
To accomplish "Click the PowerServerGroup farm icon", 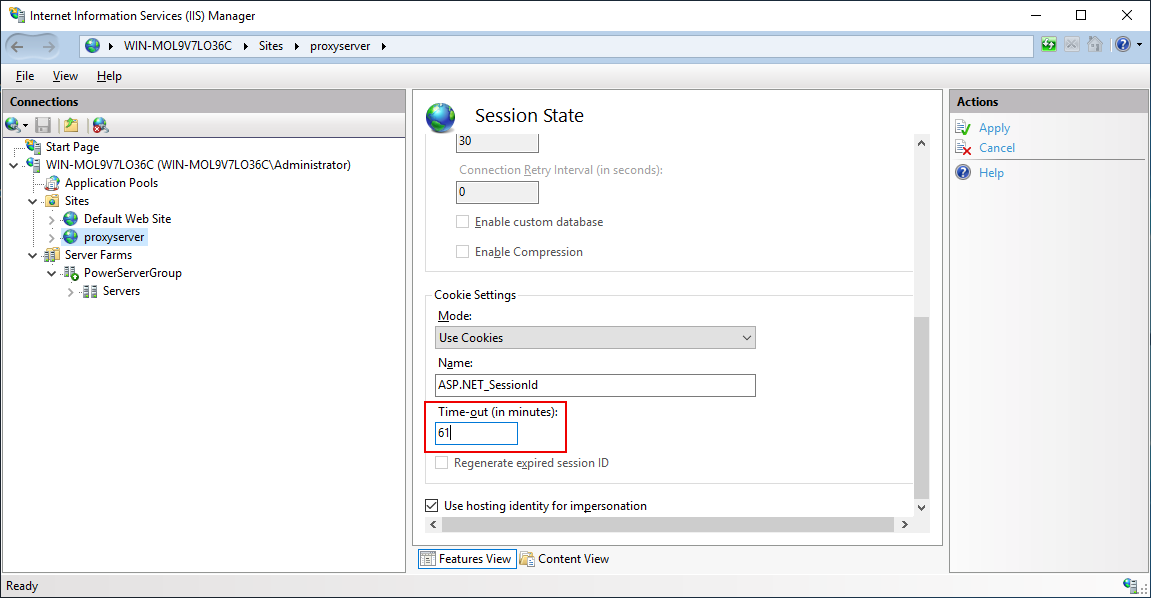I will 71,273.
